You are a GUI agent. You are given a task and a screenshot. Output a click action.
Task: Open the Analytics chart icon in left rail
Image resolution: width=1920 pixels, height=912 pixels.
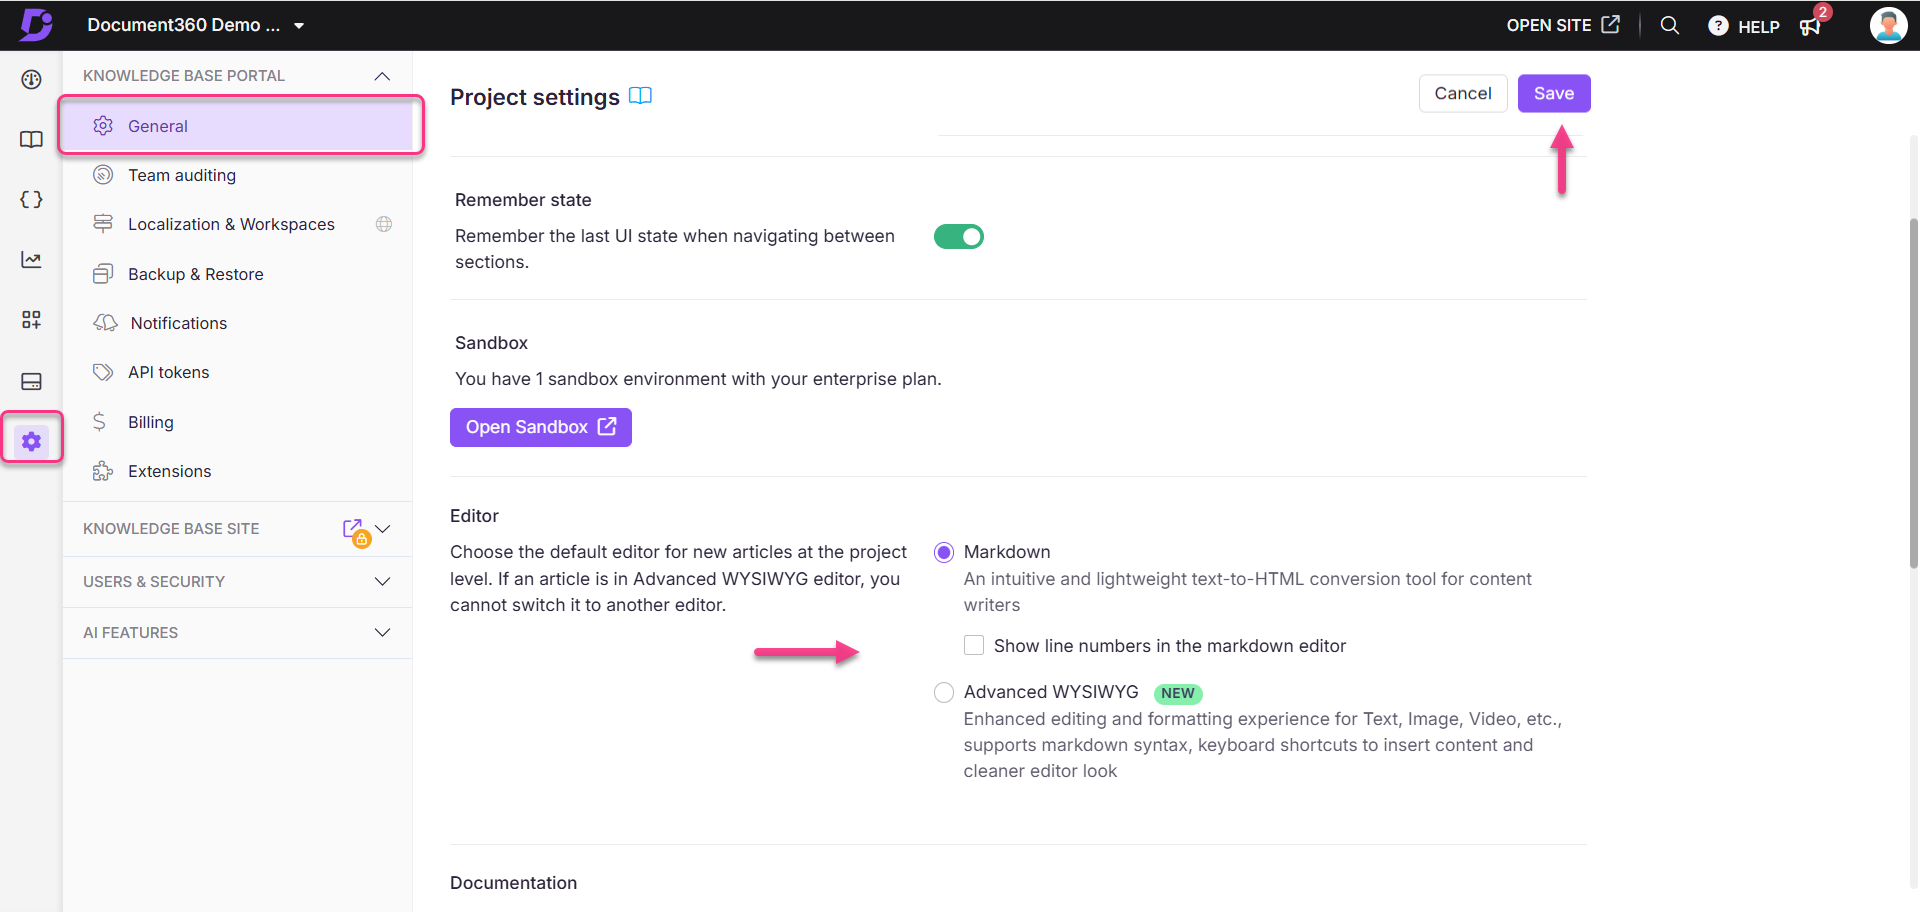[x=31, y=260]
